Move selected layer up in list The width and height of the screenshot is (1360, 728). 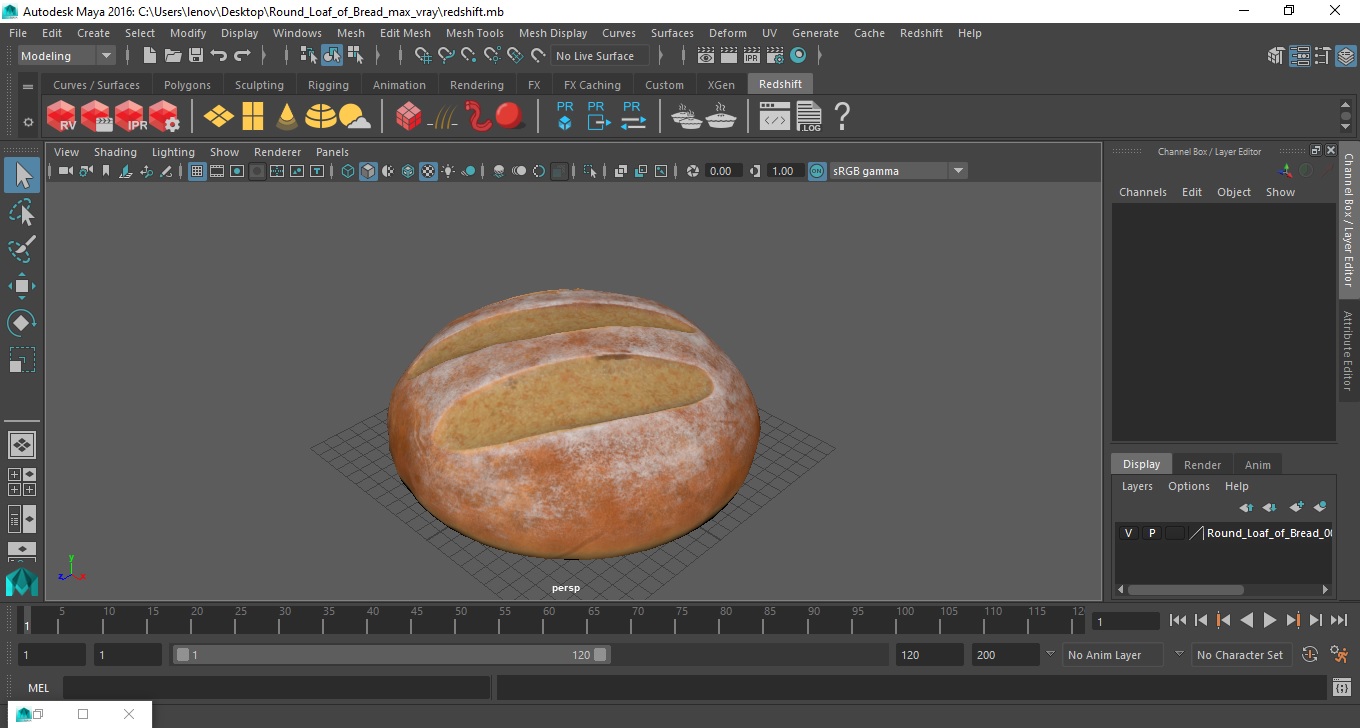pyautogui.click(x=1246, y=508)
